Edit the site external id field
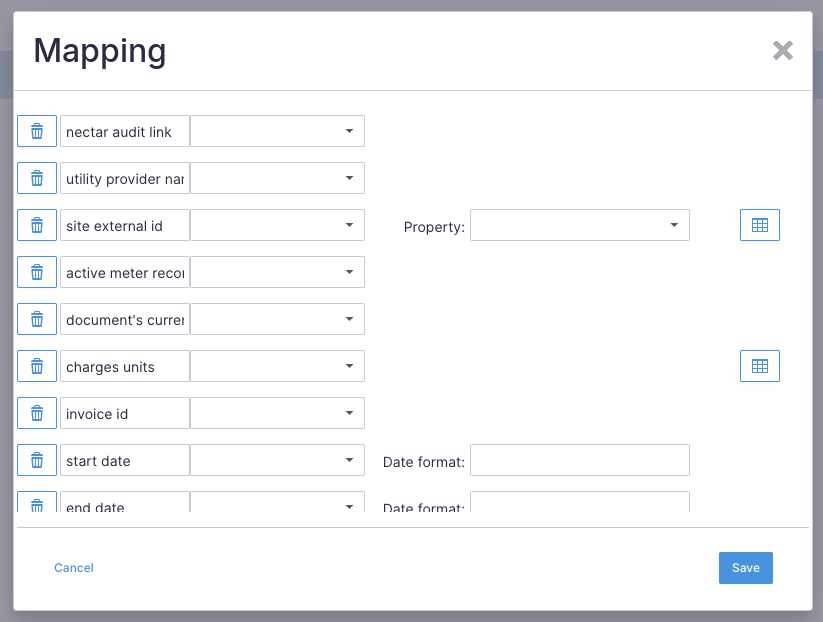 pos(125,225)
